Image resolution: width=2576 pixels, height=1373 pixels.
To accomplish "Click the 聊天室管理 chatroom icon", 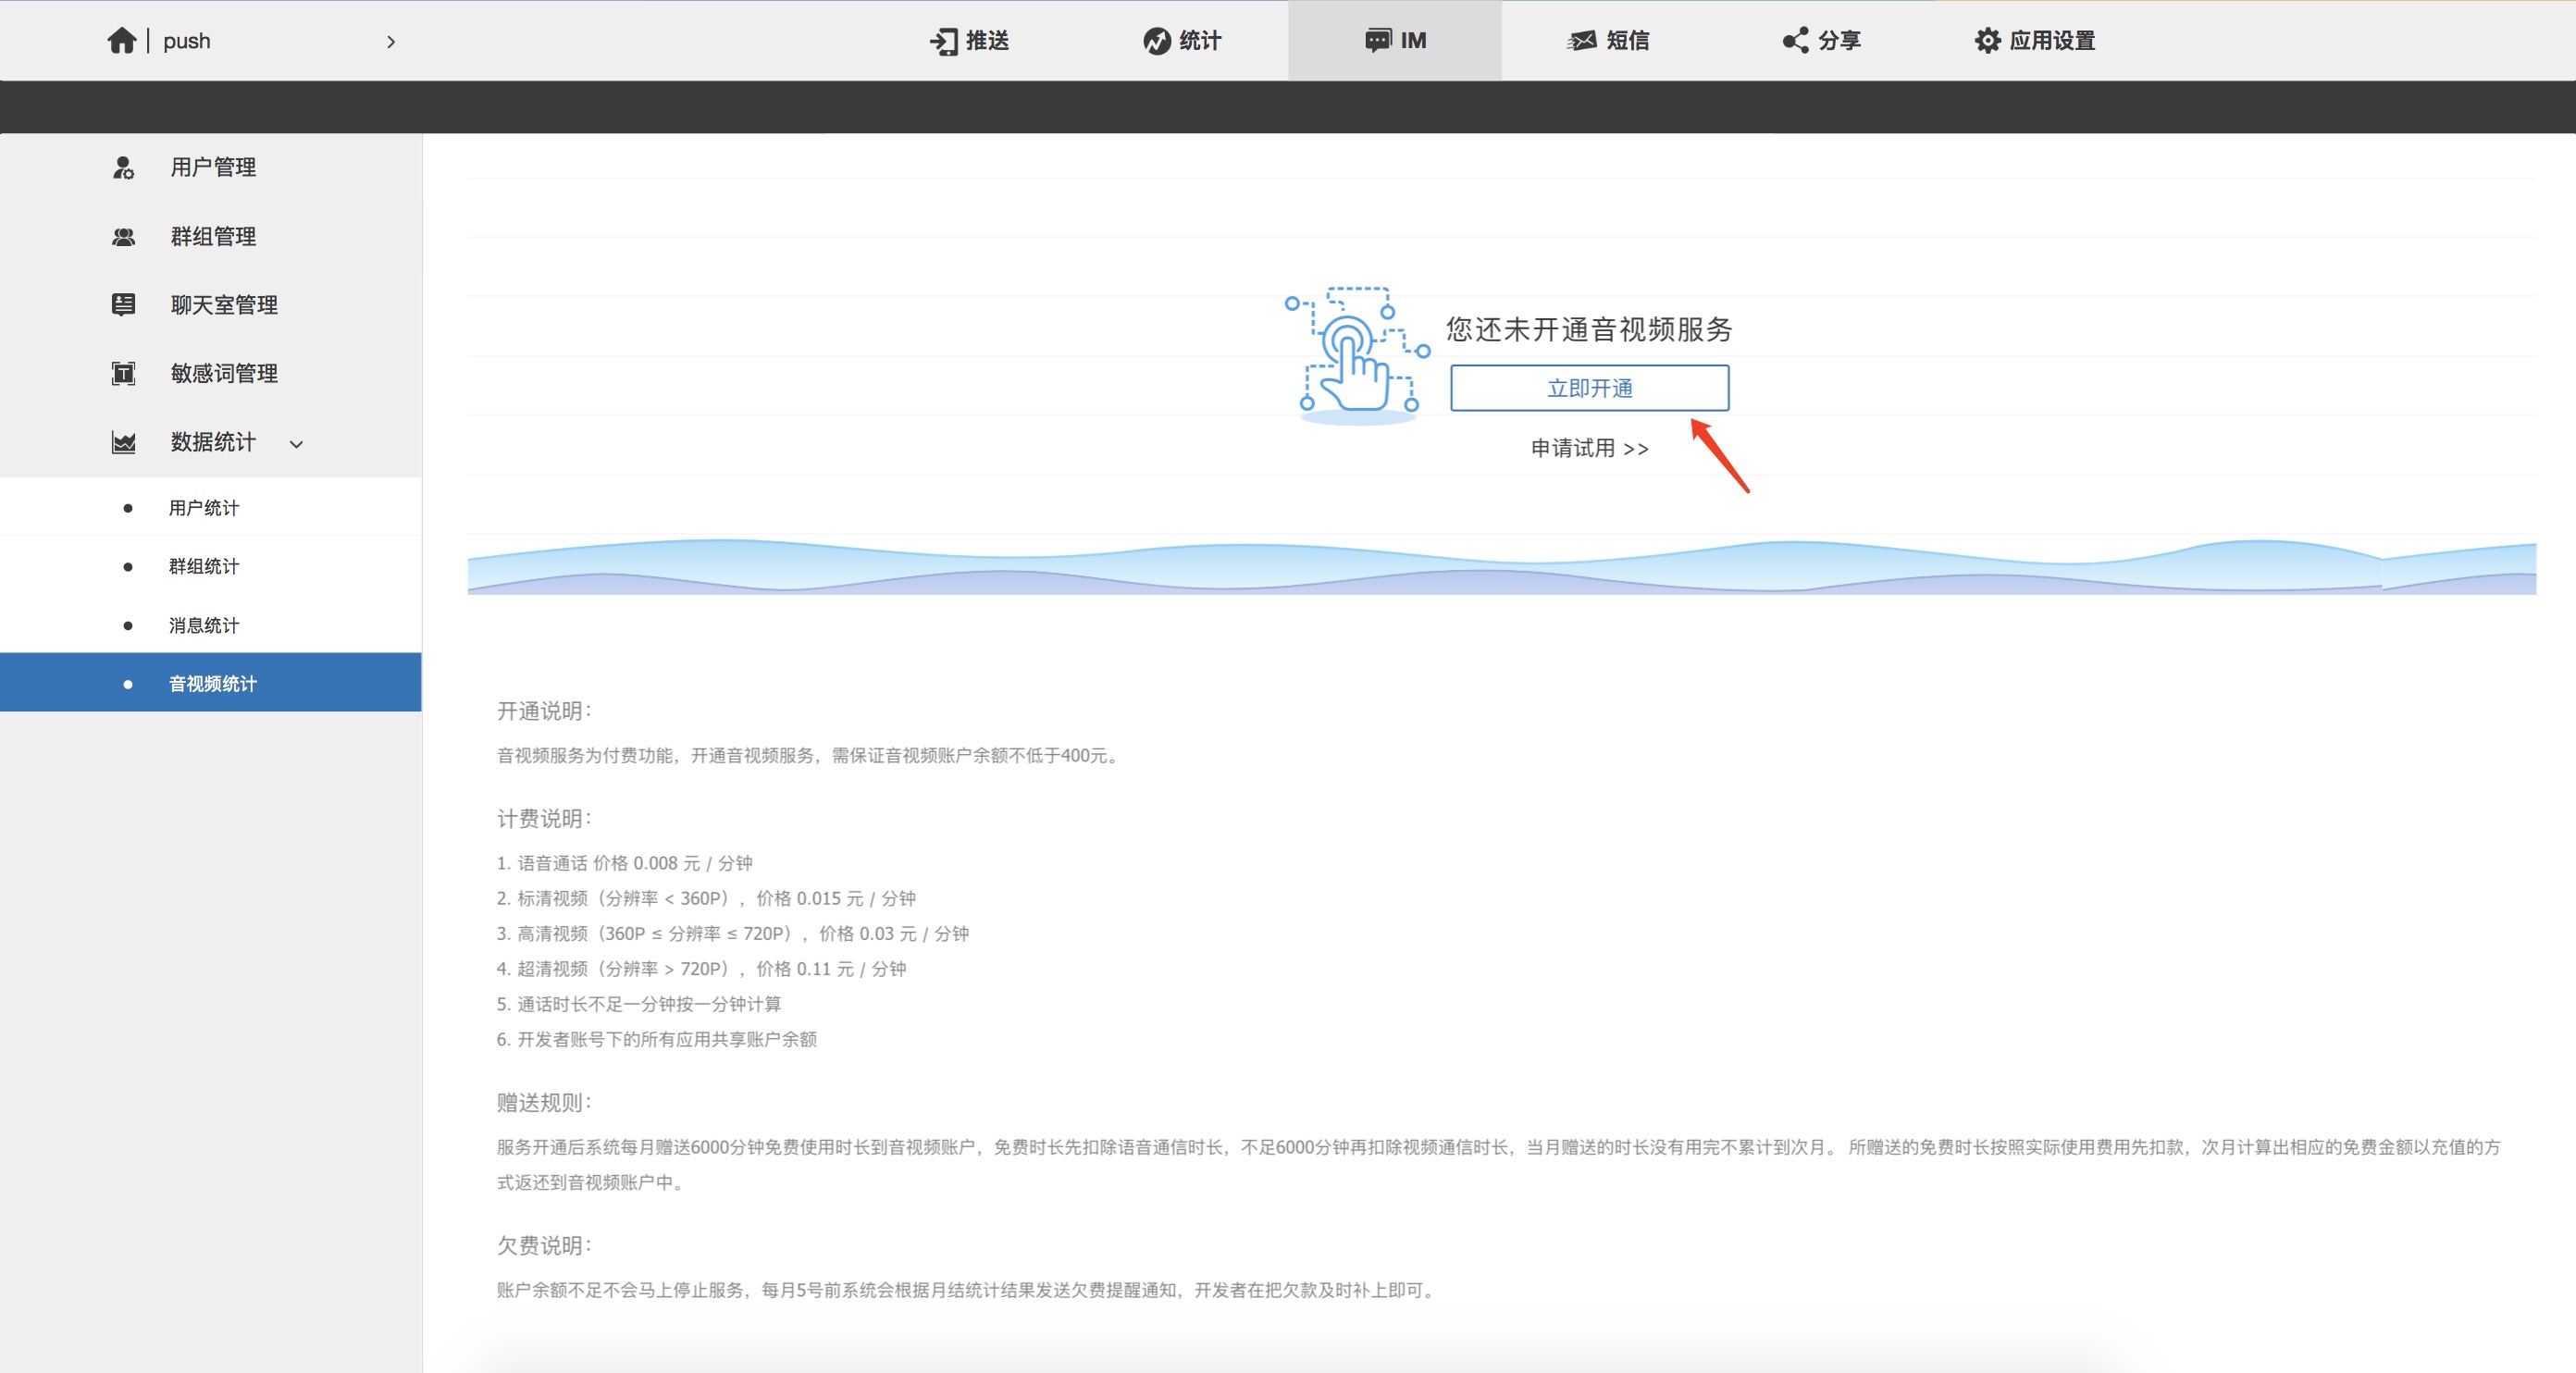I will click(x=123, y=305).
